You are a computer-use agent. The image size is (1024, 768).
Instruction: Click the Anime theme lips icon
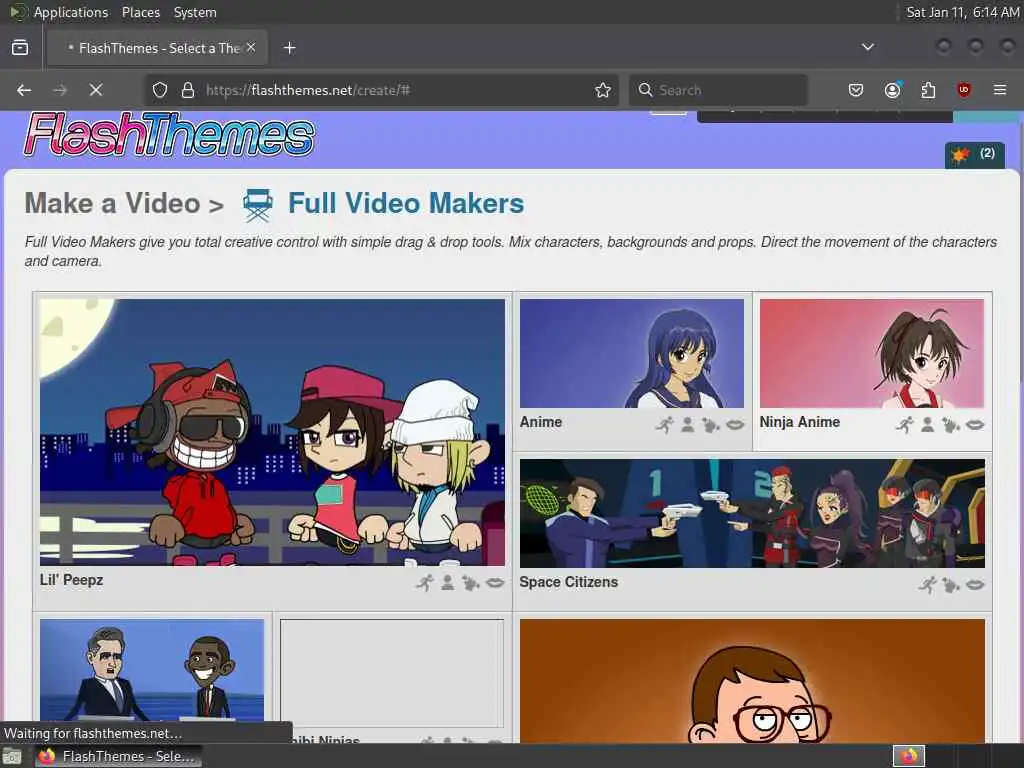point(735,425)
